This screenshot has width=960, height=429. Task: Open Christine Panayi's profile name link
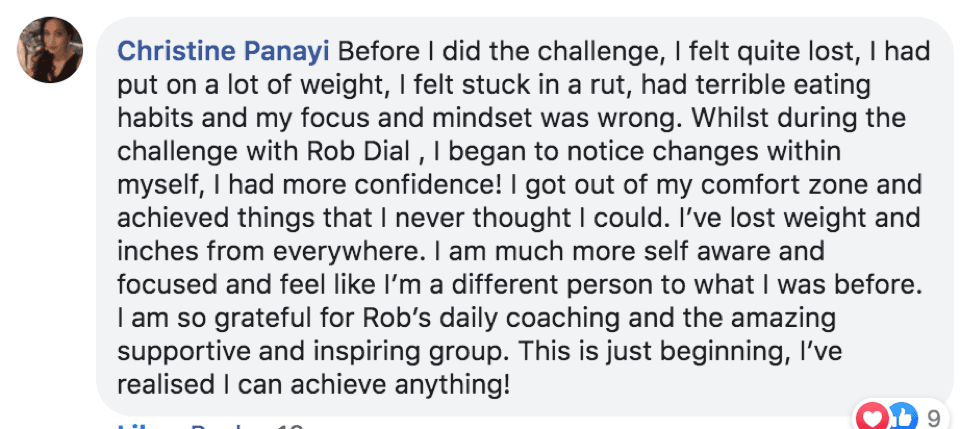(x=223, y=52)
